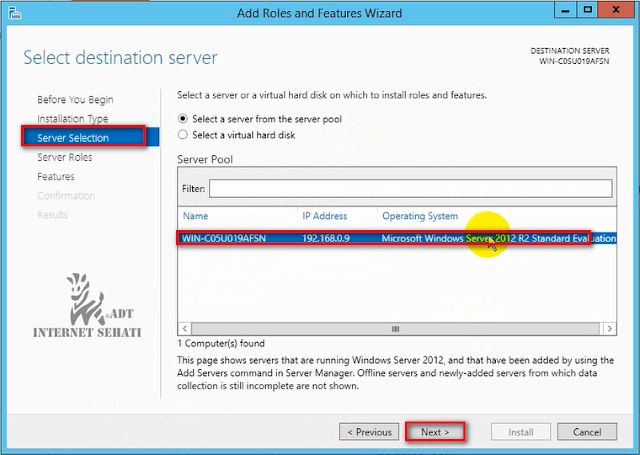Select the Server Selection step
Screen dimensions: 640x455
[x=90, y=138]
